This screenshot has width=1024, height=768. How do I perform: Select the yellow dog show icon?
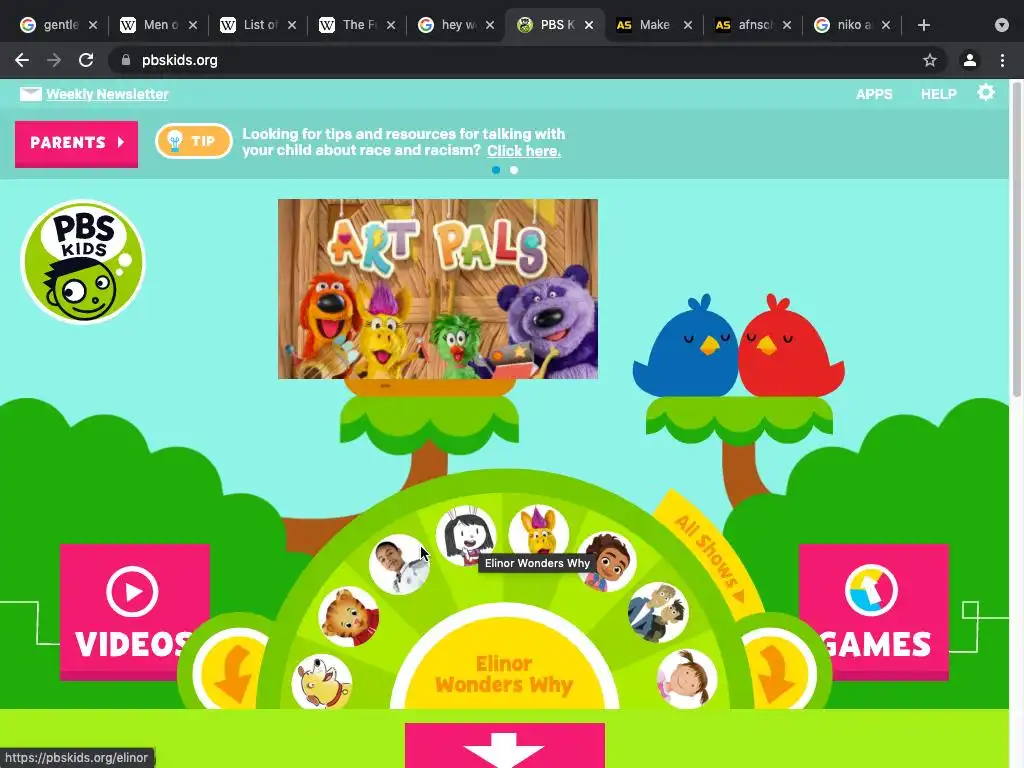(322, 682)
